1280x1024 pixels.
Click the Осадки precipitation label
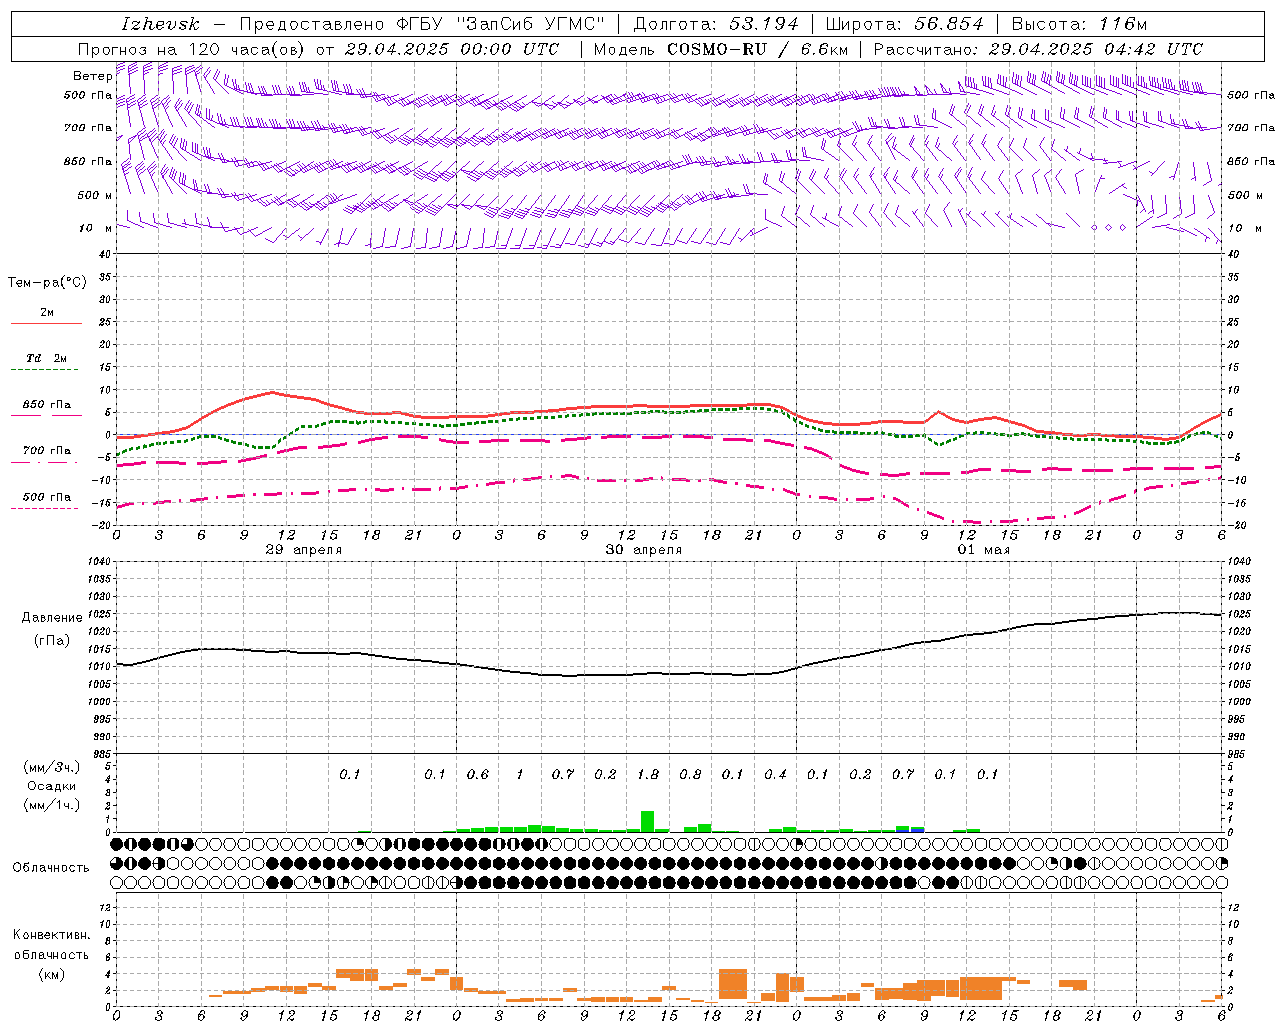click(x=52, y=786)
